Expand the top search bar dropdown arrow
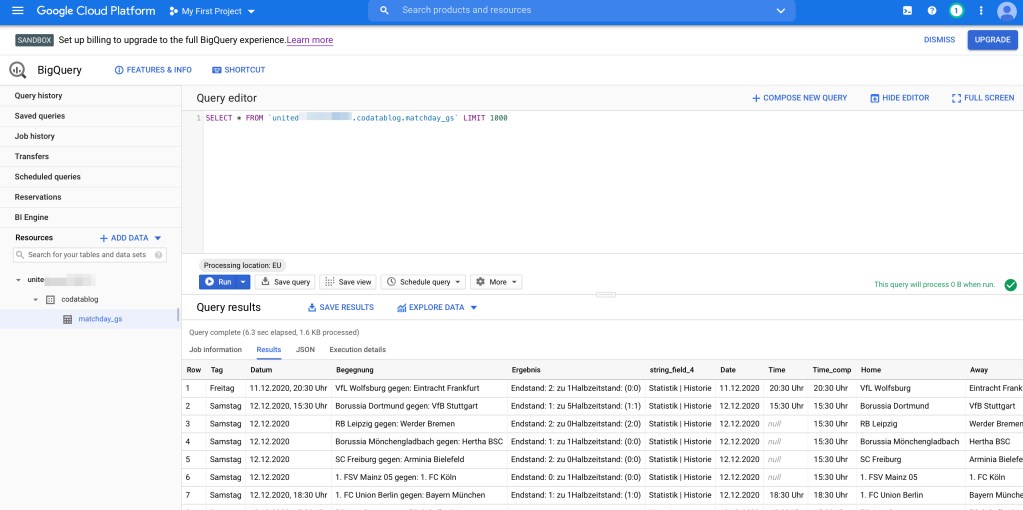 point(781,10)
